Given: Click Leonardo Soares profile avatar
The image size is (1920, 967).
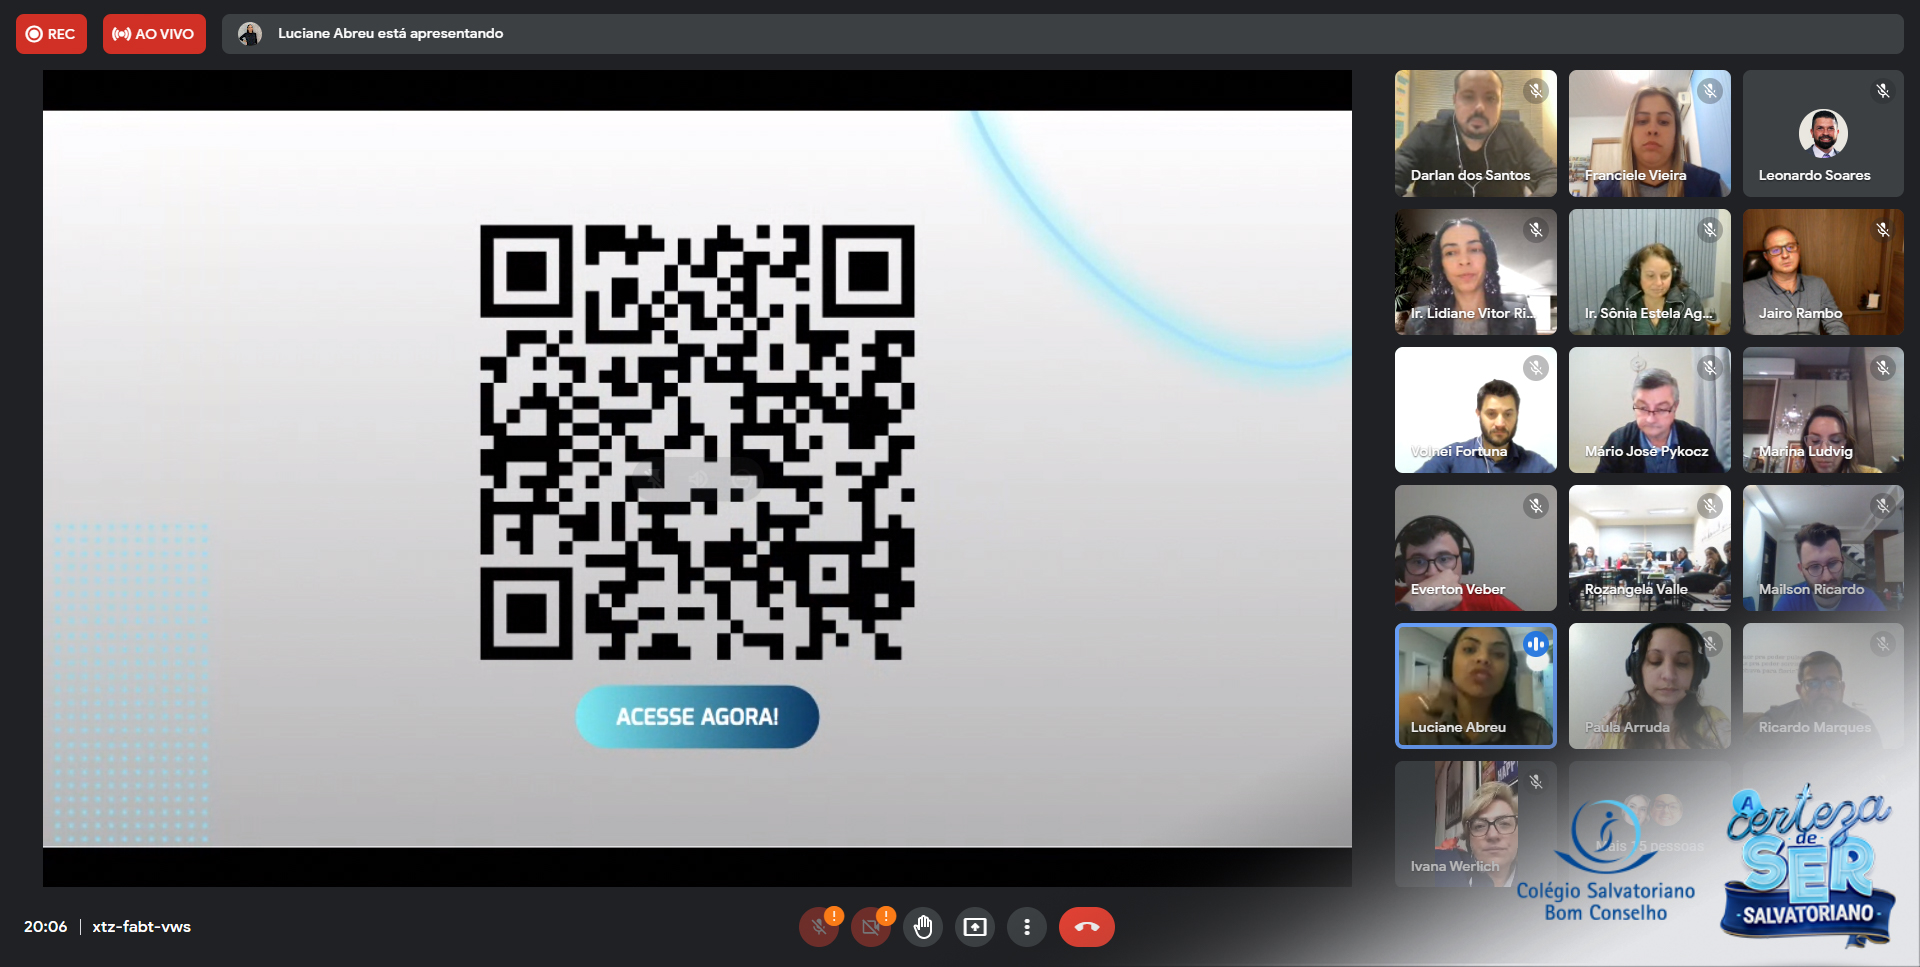Looking at the screenshot, I should click(x=1823, y=133).
